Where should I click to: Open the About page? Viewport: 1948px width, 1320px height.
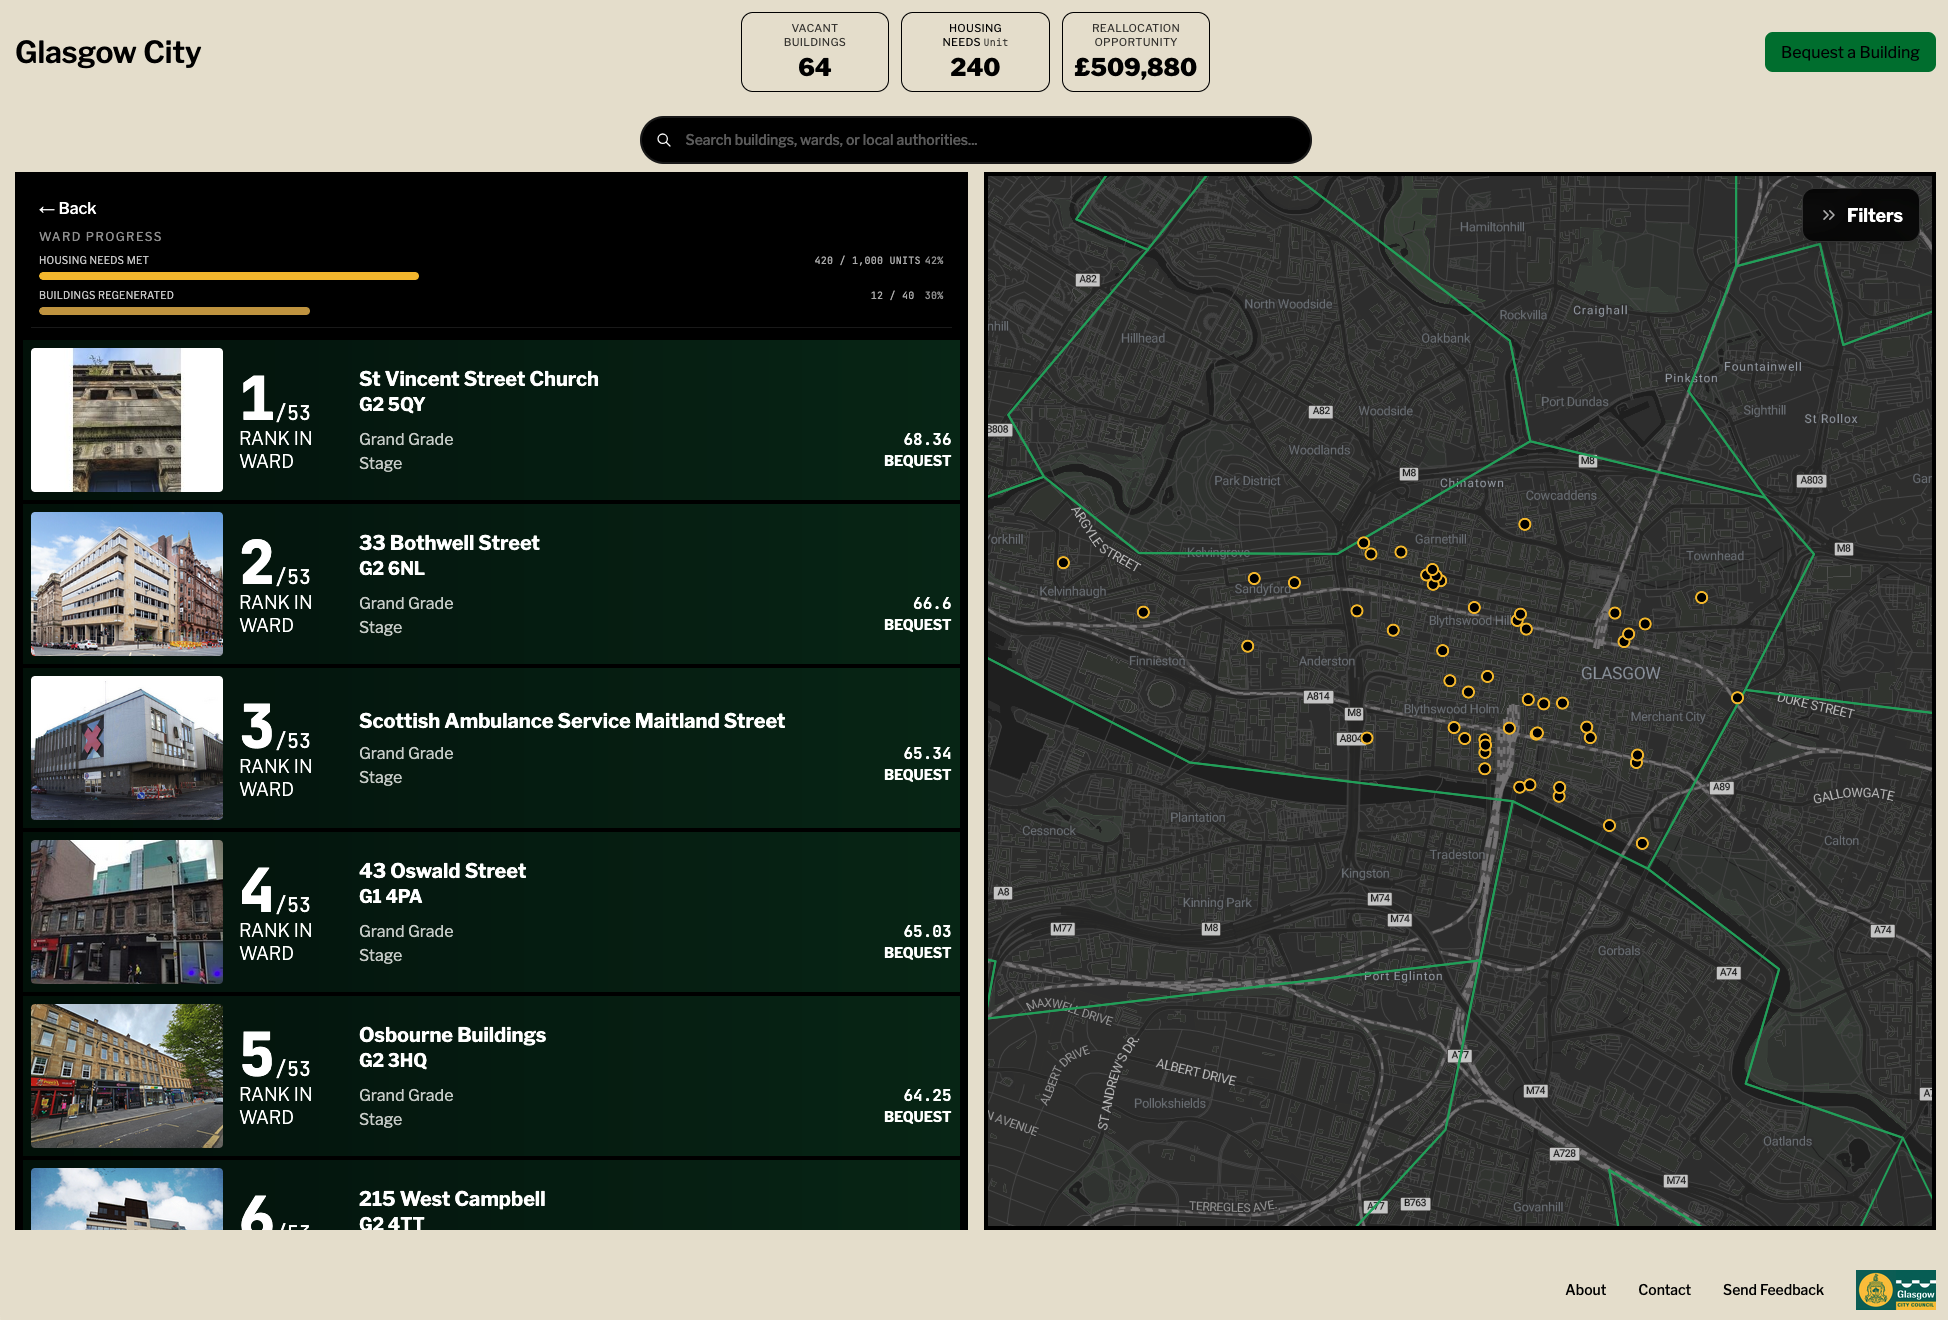click(x=1585, y=1290)
